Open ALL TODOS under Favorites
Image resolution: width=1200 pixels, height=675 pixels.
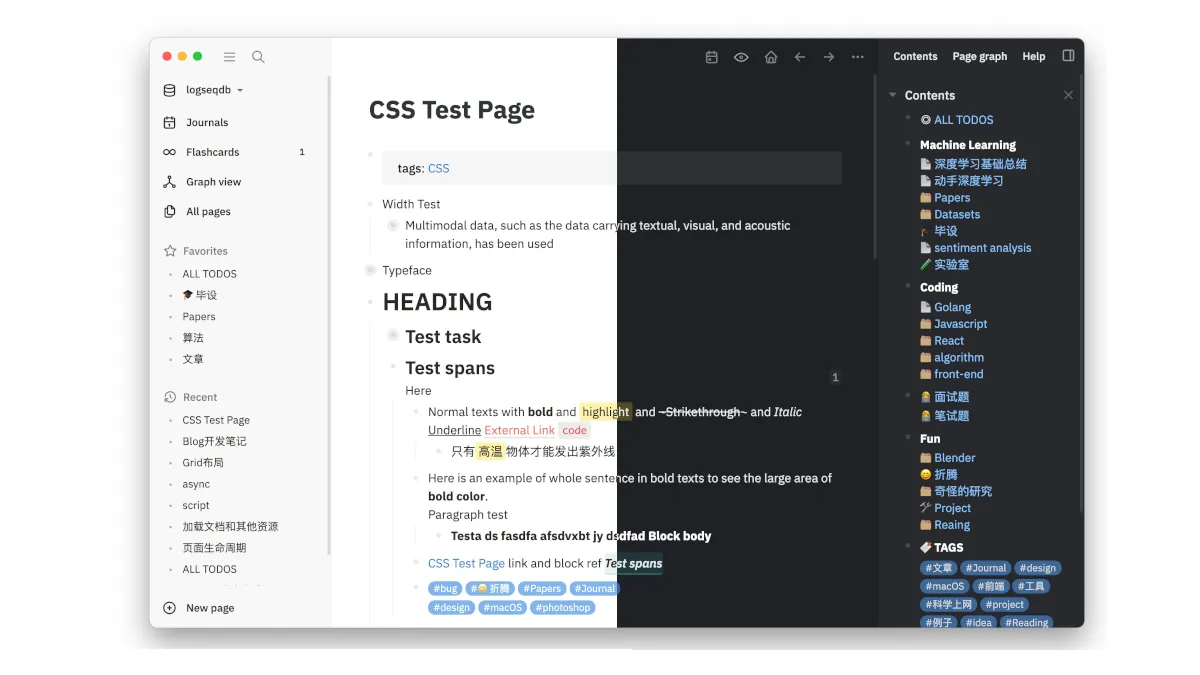pyautogui.click(x=209, y=274)
